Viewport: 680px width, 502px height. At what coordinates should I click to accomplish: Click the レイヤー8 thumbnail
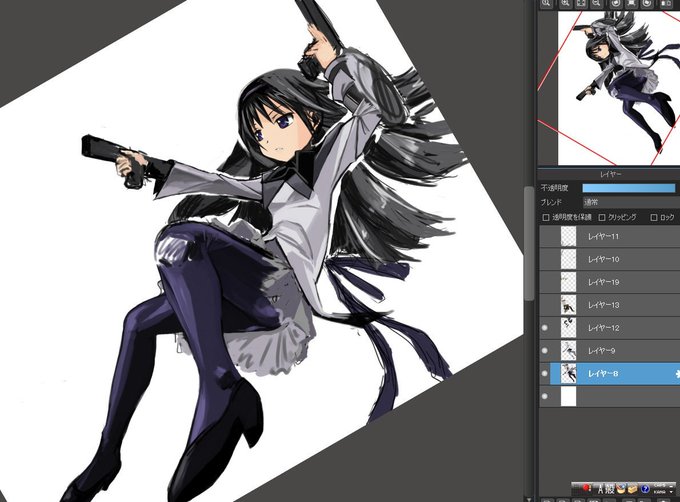pos(569,374)
